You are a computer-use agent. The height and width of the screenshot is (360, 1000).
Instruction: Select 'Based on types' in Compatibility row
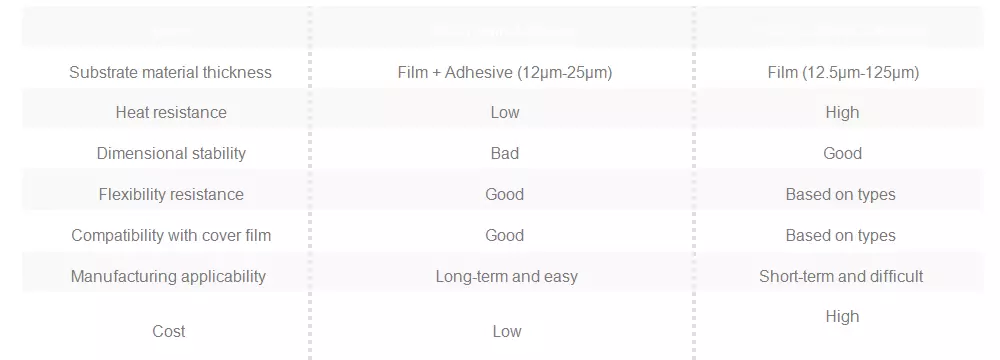[841, 235]
